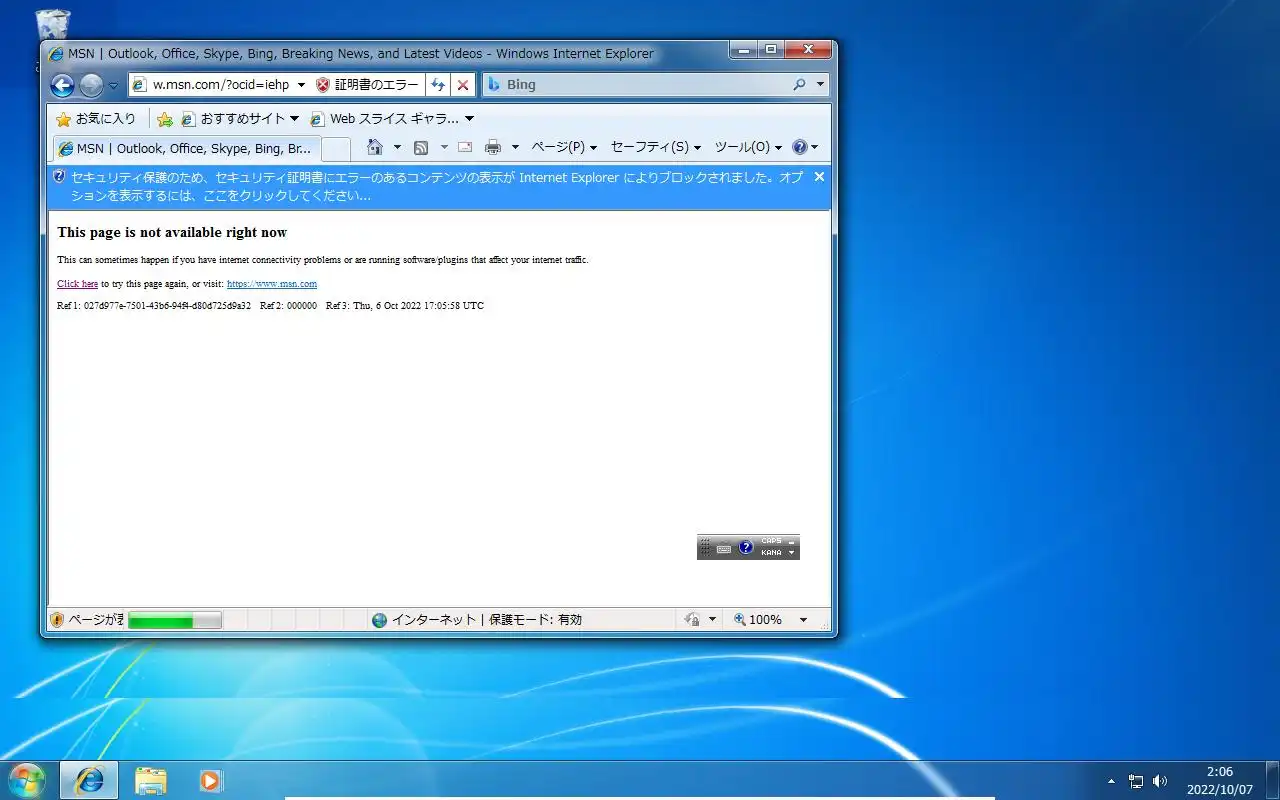This screenshot has width=1280, height=800.
Task: Expand the Home button dropdown arrow
Action: tap(397, 147)
